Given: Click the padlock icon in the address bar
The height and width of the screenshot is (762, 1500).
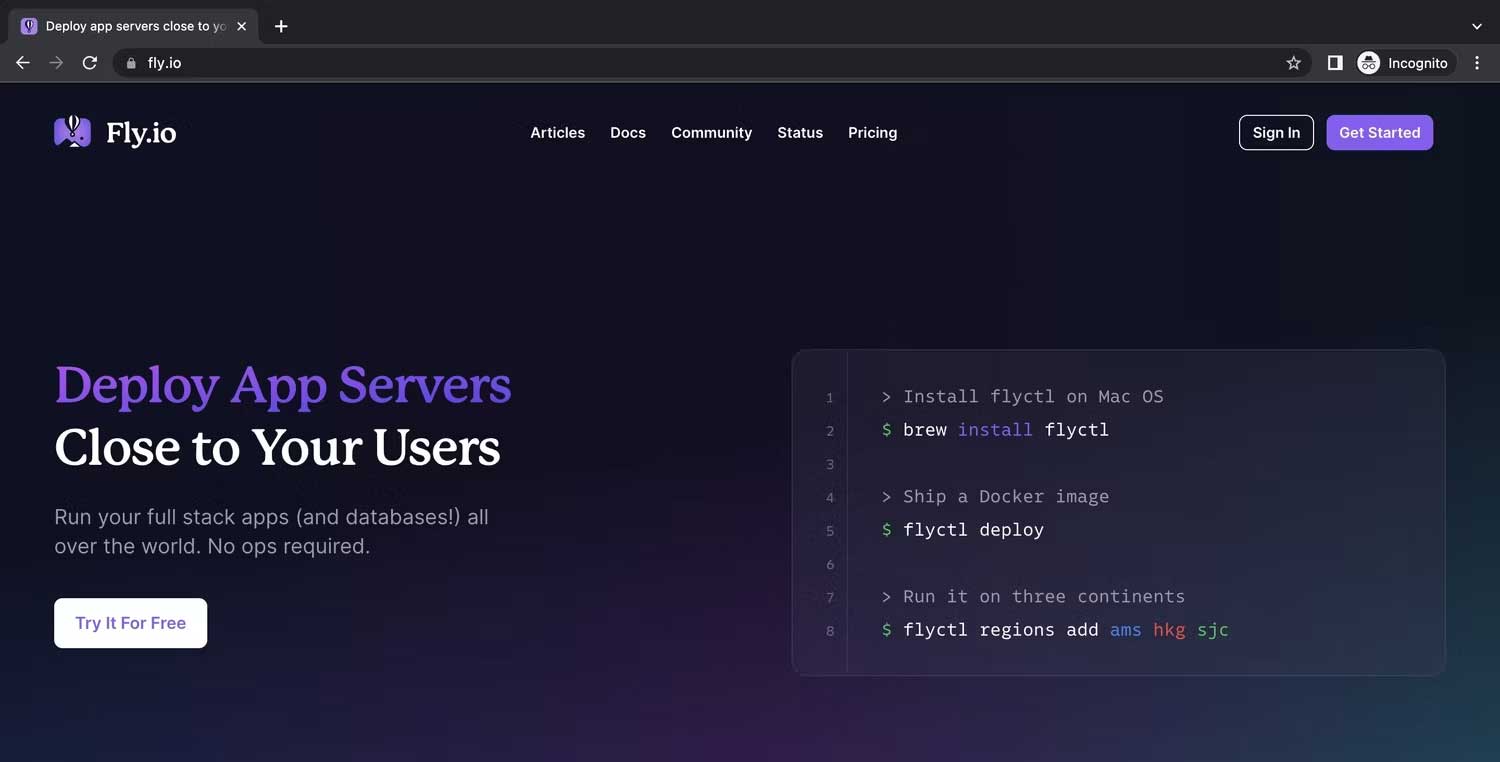Looking at the screenshot, I should [x=130, y=62].
